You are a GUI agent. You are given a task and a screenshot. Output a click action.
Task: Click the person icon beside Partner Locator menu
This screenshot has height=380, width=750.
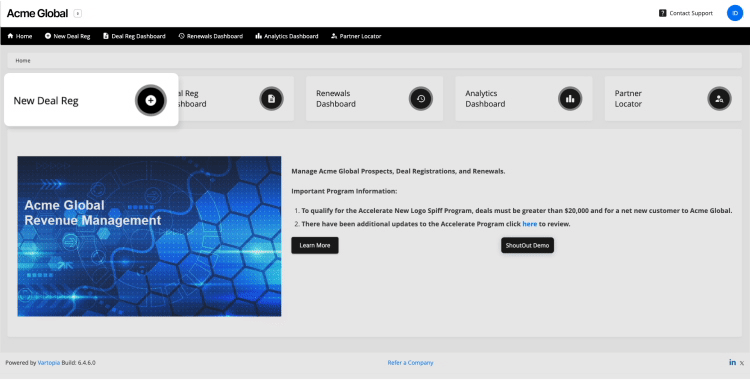tap(334, 36)
